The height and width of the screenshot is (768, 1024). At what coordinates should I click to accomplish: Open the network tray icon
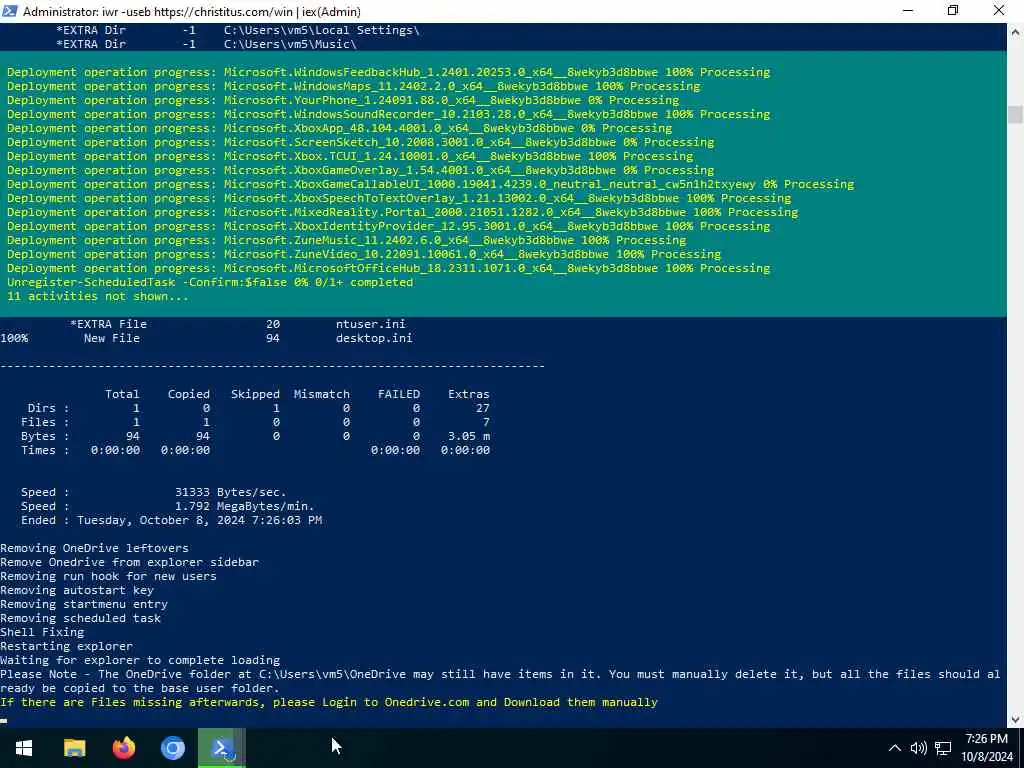tap(943, 748)
